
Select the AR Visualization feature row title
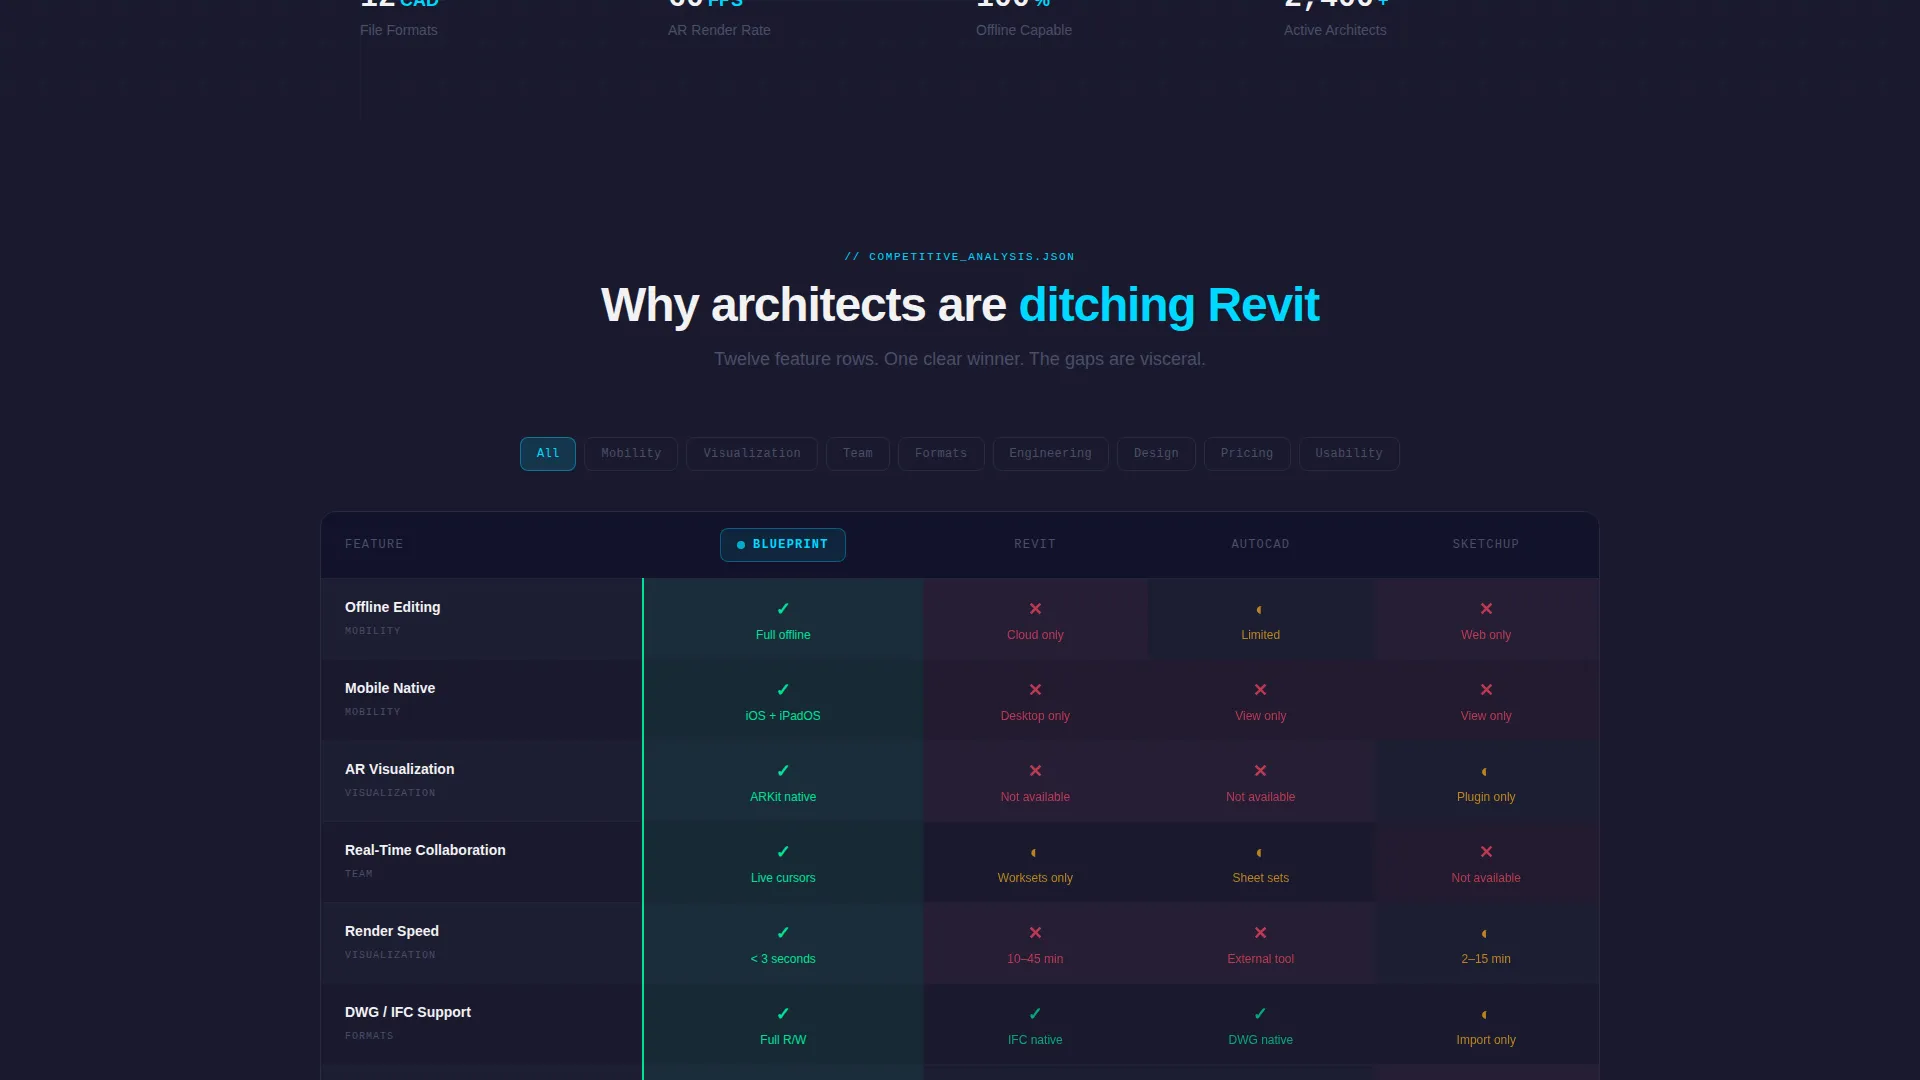click(x=399, y=770)
